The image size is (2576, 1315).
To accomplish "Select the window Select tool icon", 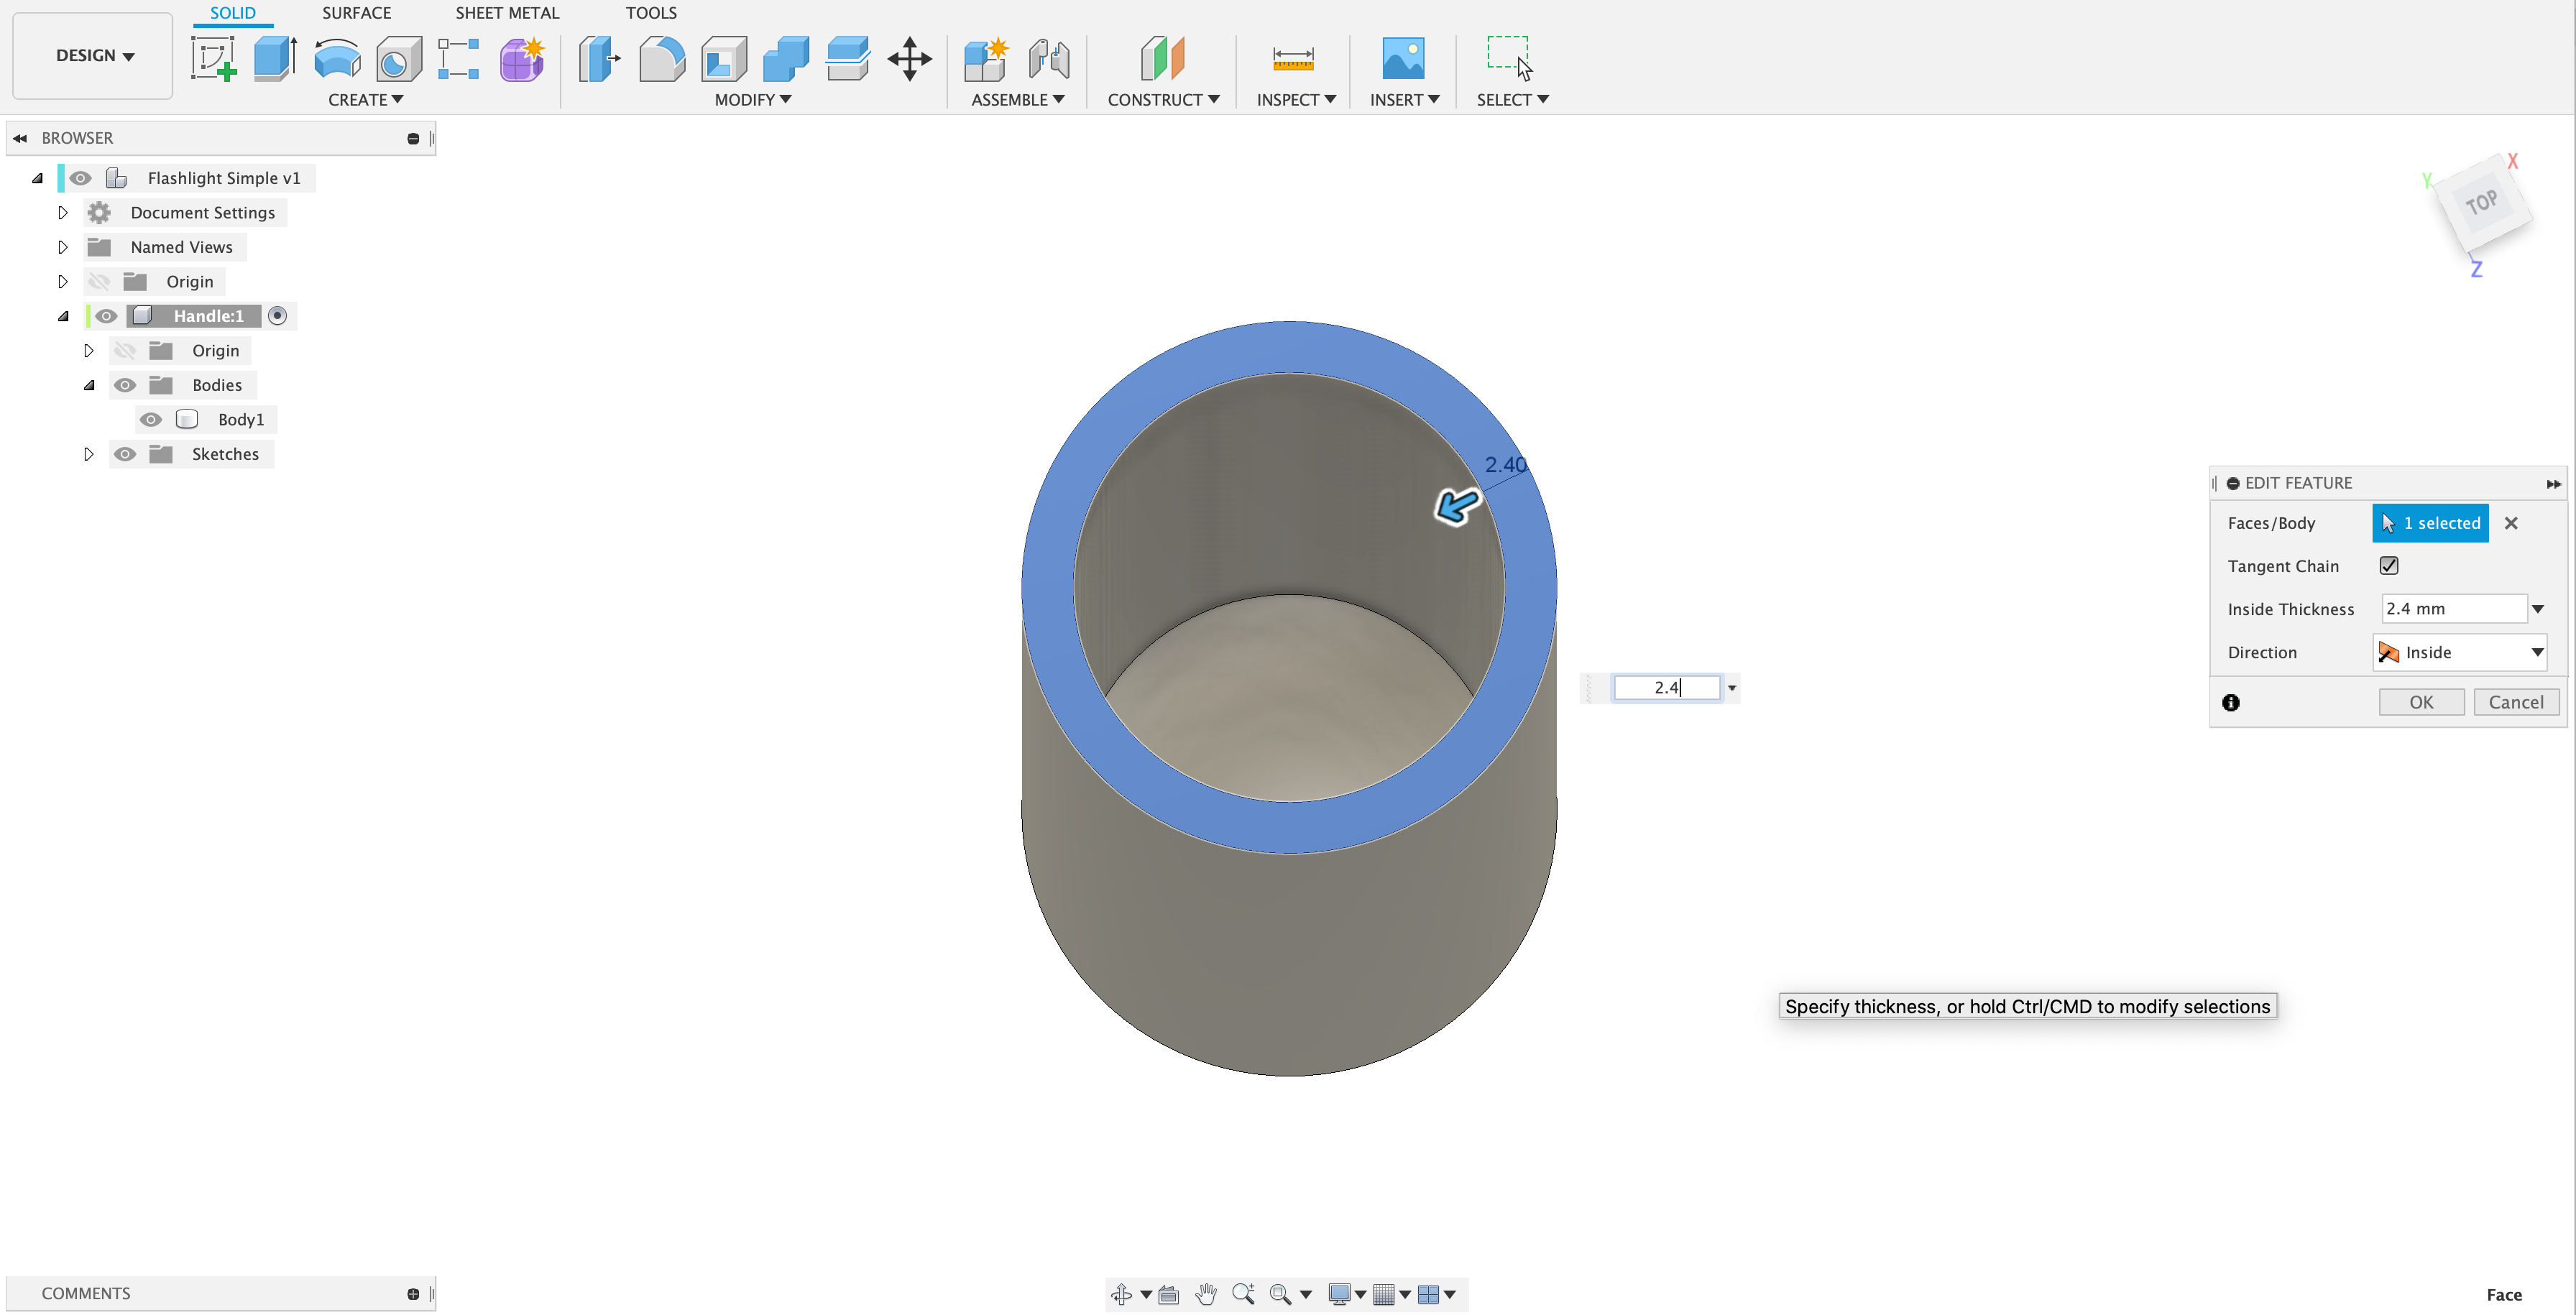I will [1510, 57].
